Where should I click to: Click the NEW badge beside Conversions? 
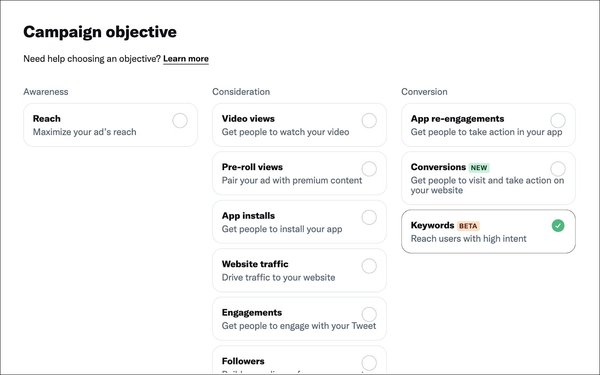479,168
